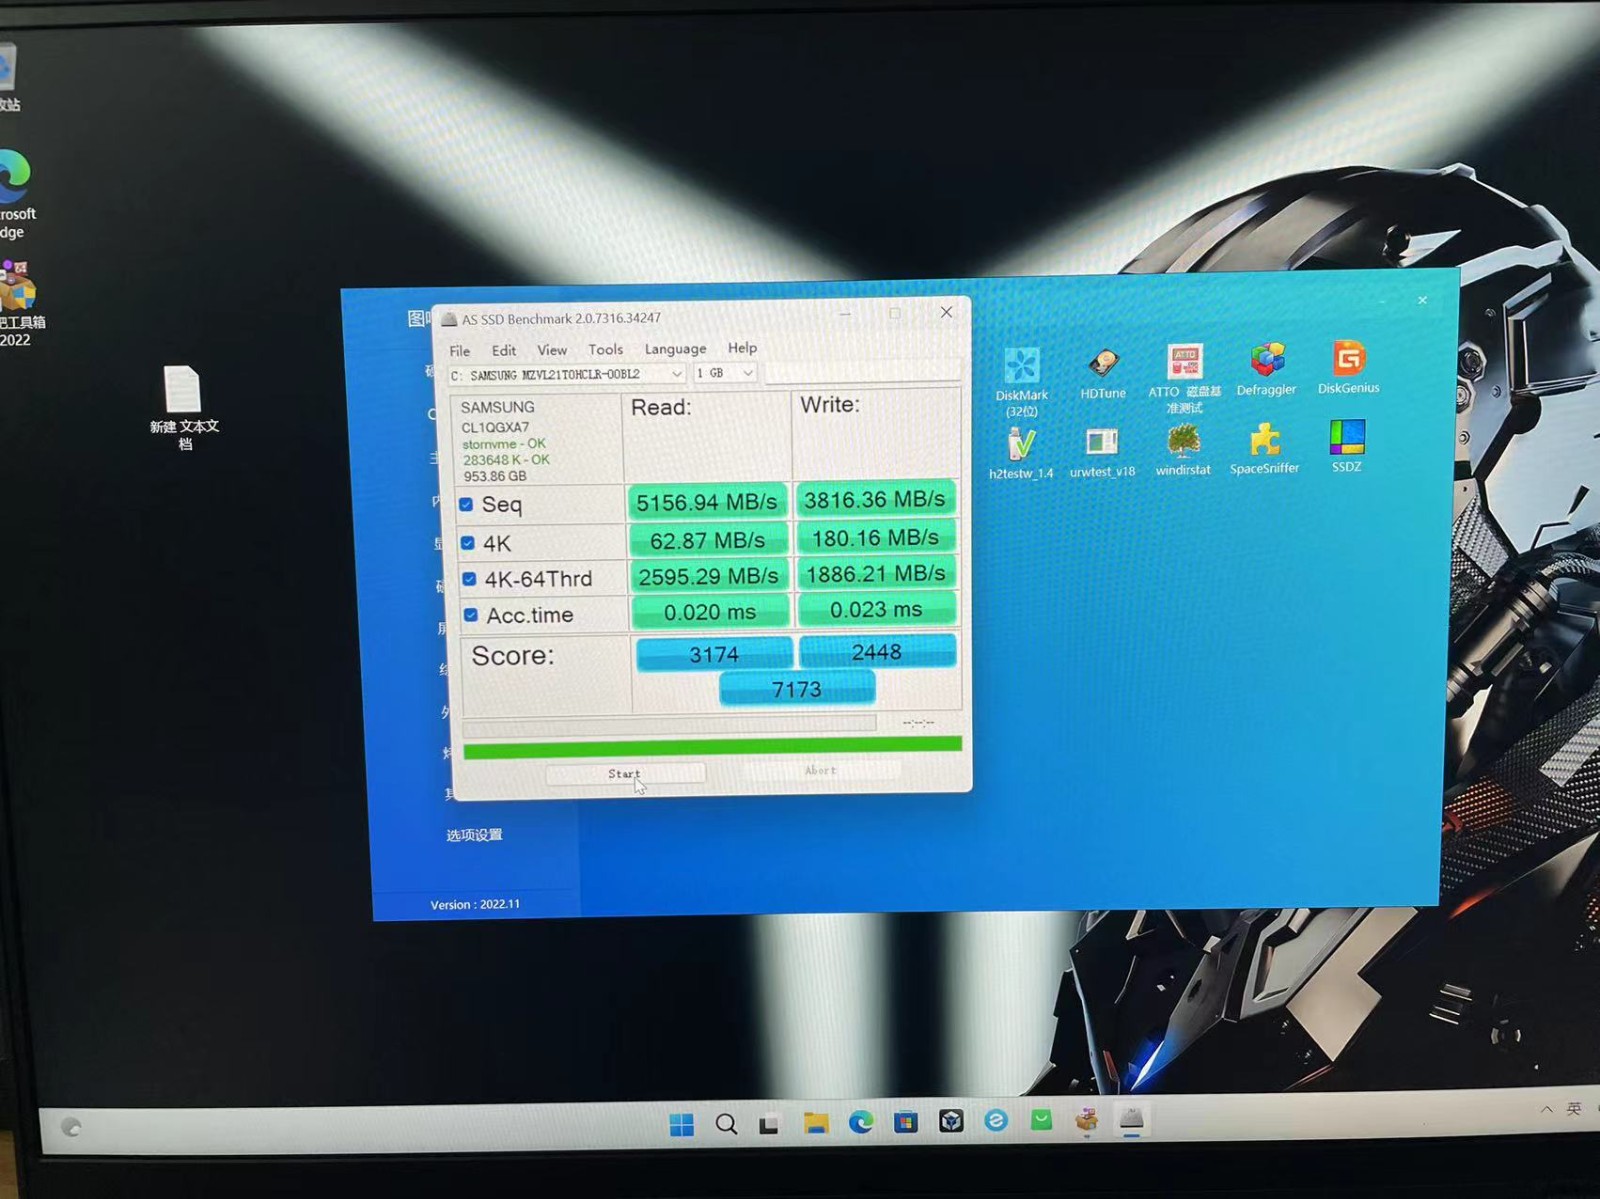The width and height of the screenshot is (1600, 1199).
Task: Open Microsoft Store taskbar icon
Action: click(906, 1122)
